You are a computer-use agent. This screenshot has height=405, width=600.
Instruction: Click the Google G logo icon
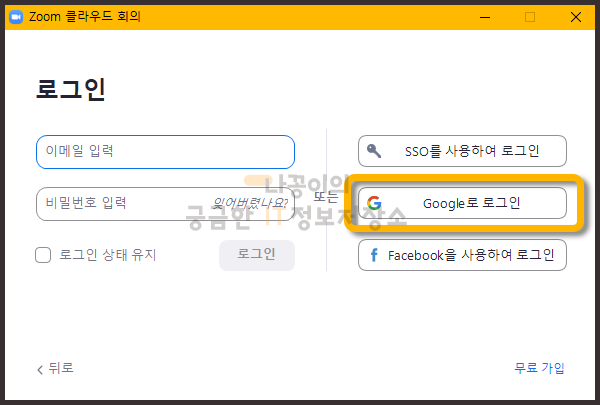click(x=374, y=203)
